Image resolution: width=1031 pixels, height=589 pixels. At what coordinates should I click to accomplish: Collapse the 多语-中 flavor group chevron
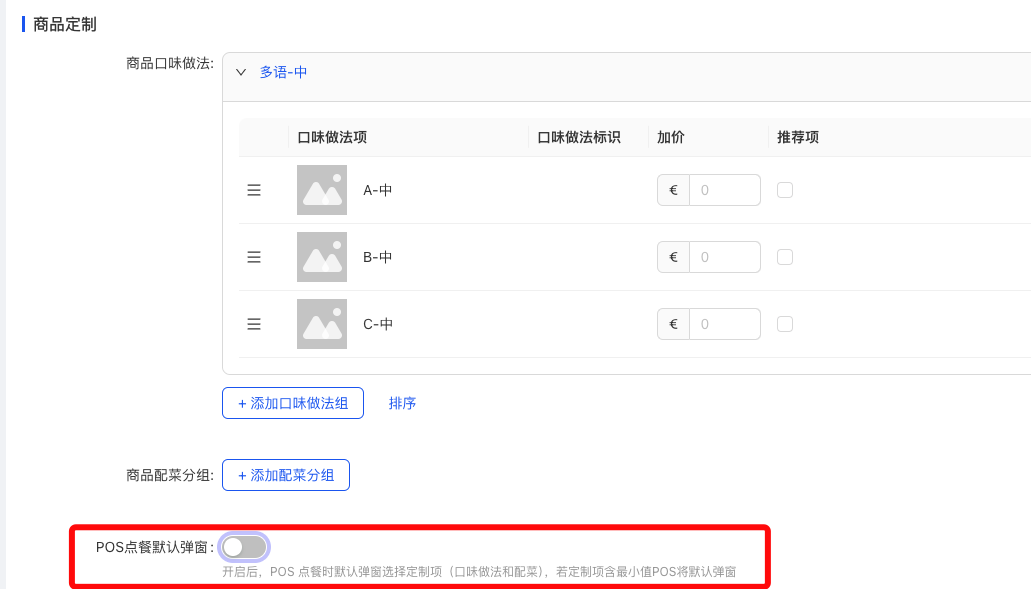[x=241, y=72]
